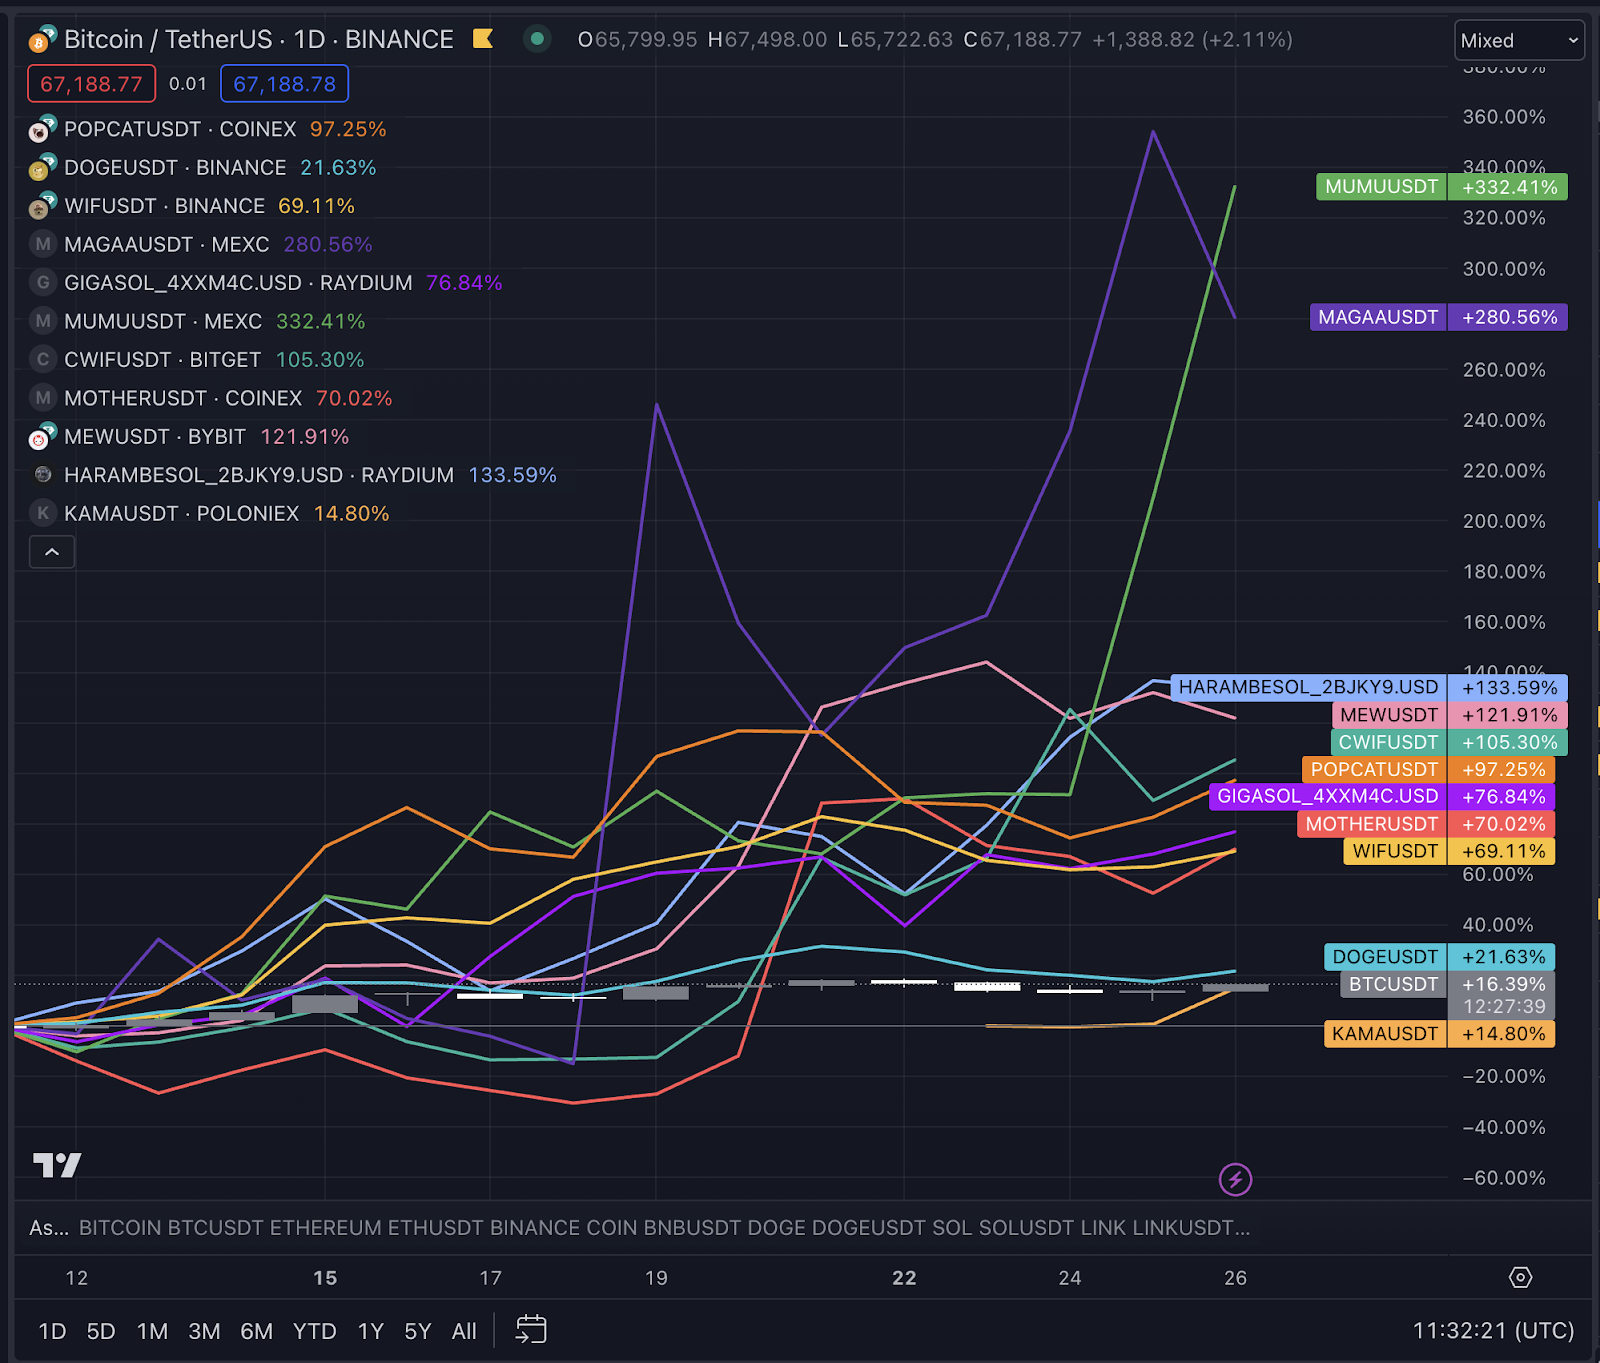Click the HARAMBESOL_2BJKY9.USD +133.59% scale label
Image resolution: width=1600 pixels, height=1363 pixels.
[1369, 687]
